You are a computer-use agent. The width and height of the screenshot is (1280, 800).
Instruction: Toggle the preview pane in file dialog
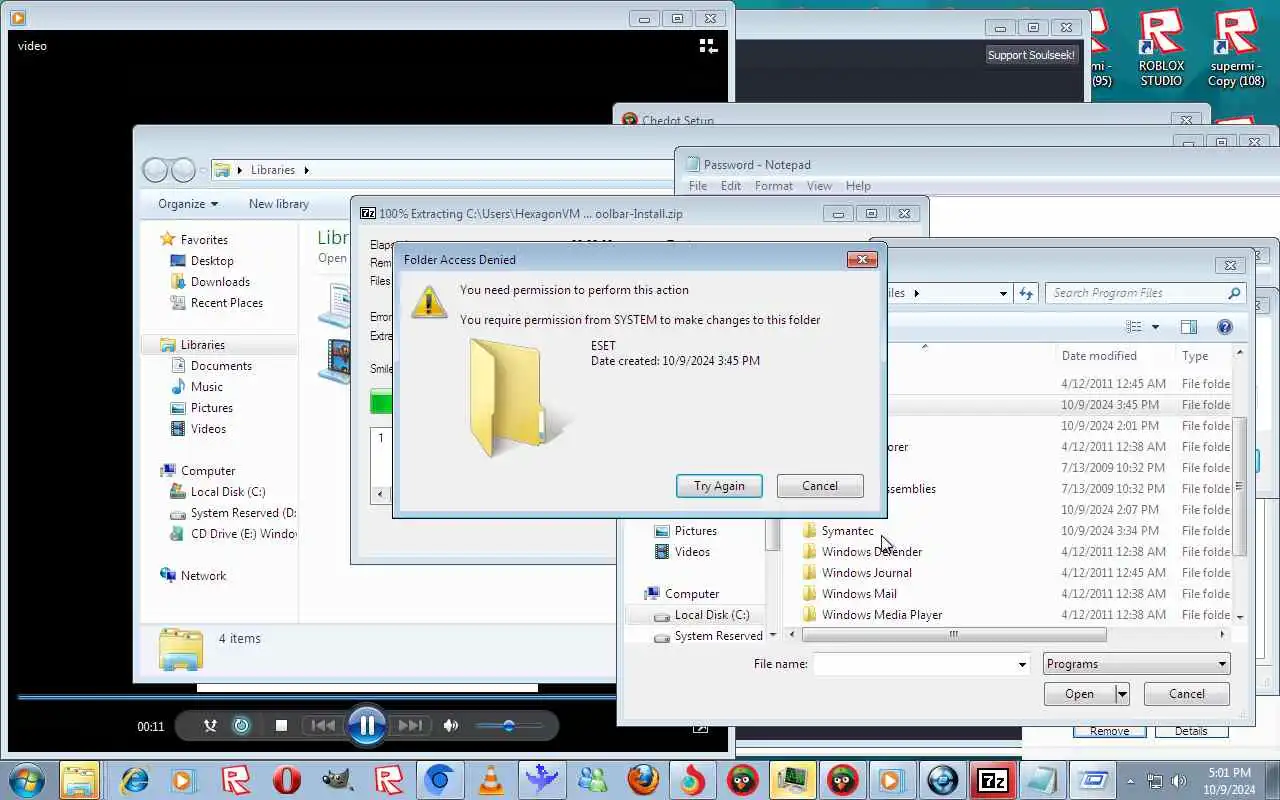1189,327
